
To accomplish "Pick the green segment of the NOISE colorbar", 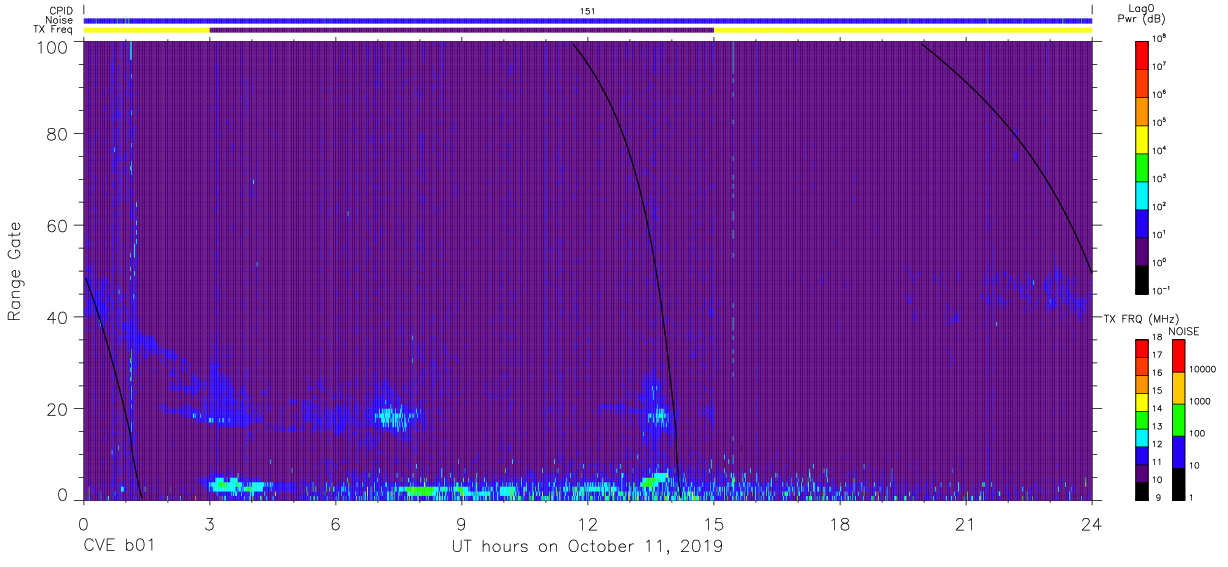I will [1178, 420].
